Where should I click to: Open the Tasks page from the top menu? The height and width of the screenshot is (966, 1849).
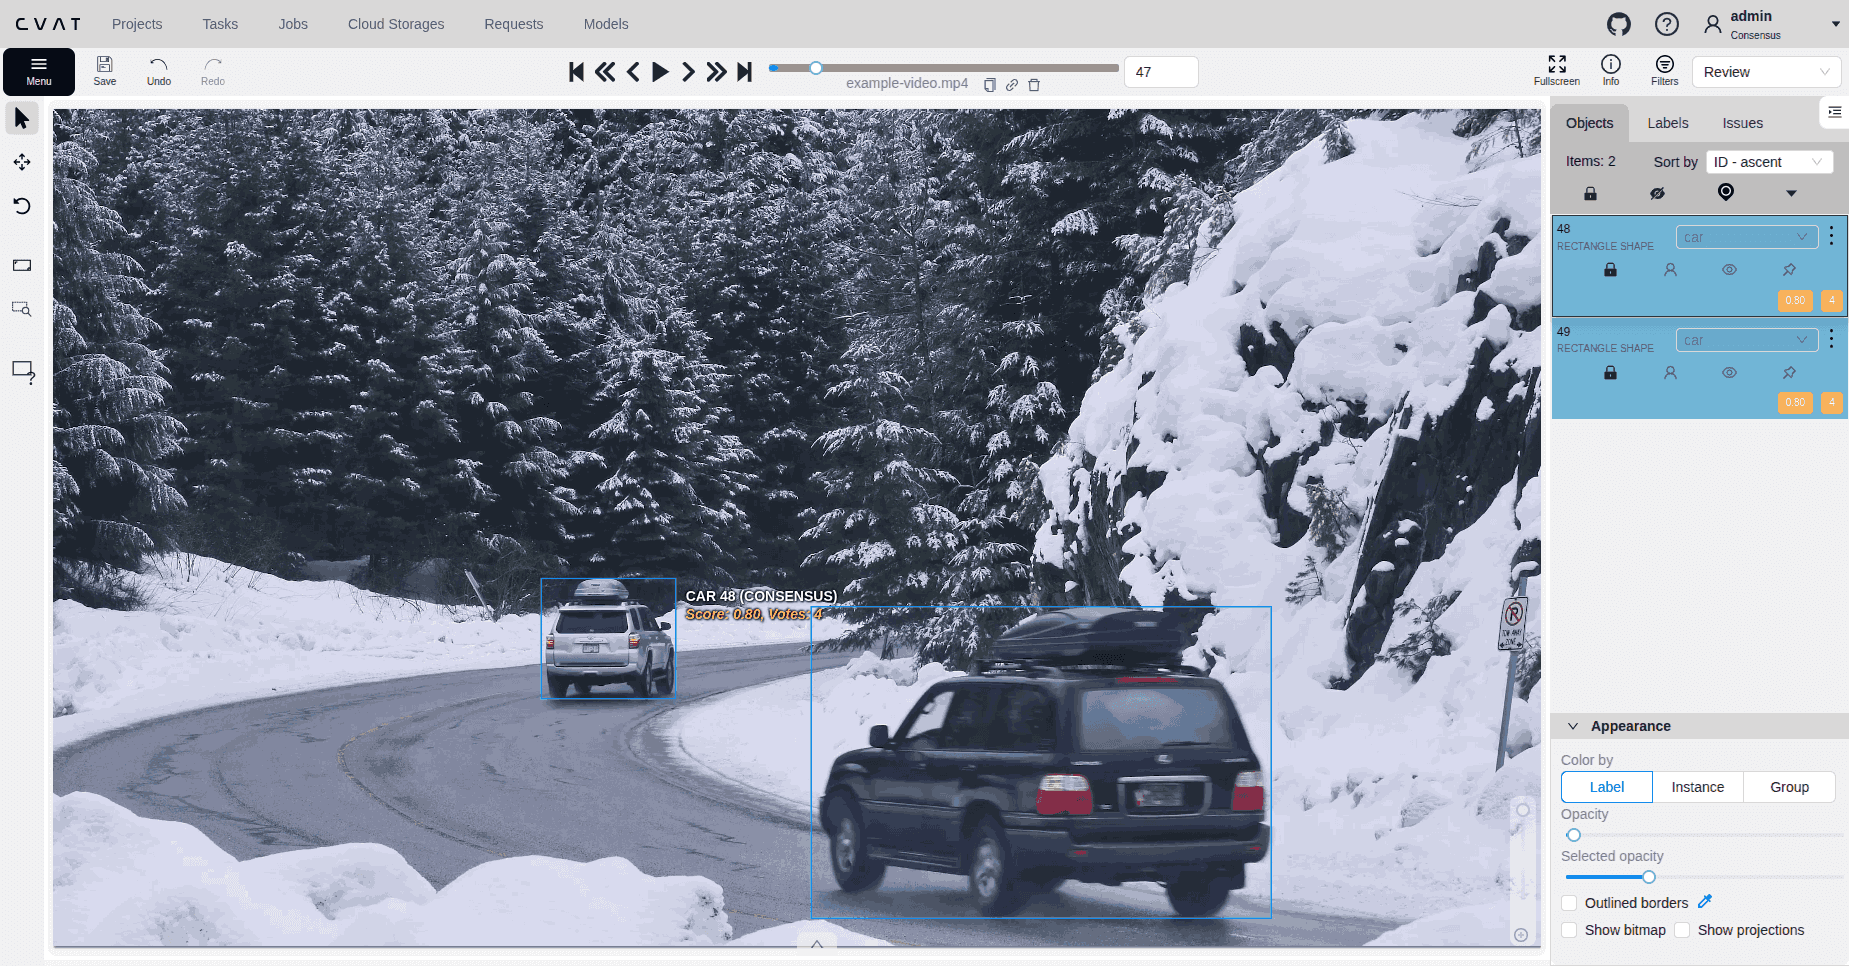[220, 24]
